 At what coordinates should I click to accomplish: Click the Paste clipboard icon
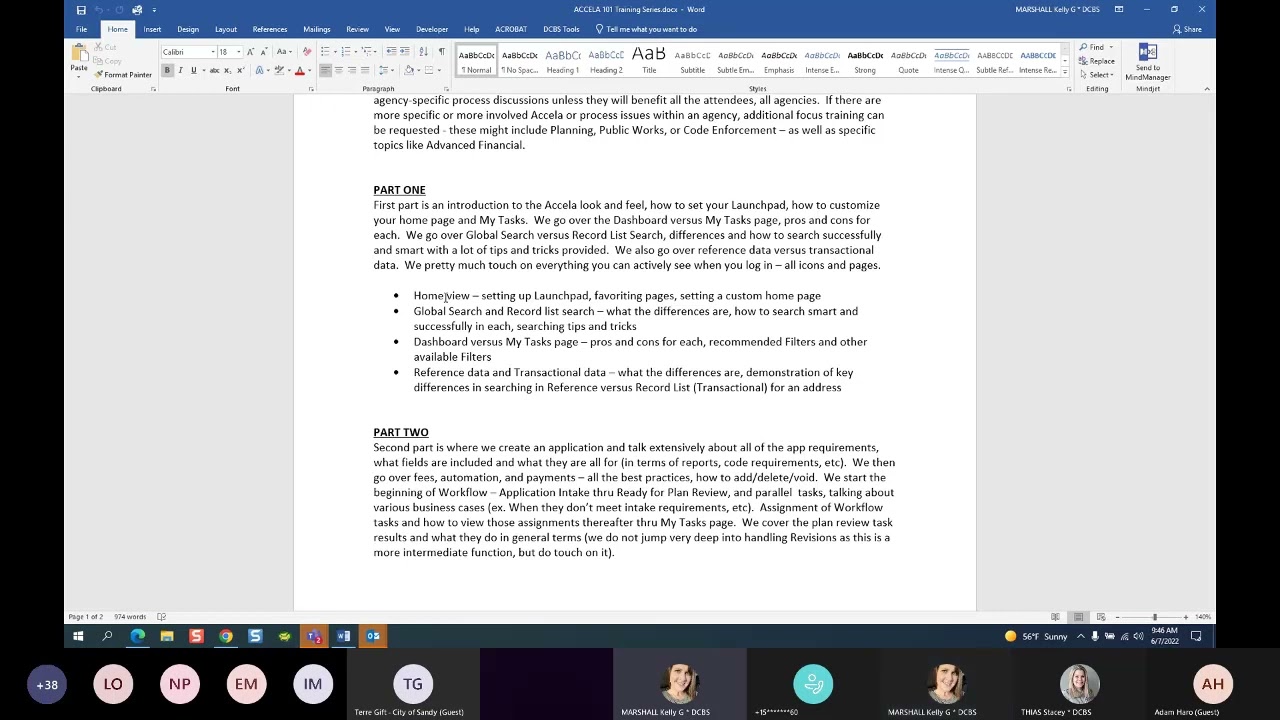(80, 51)
